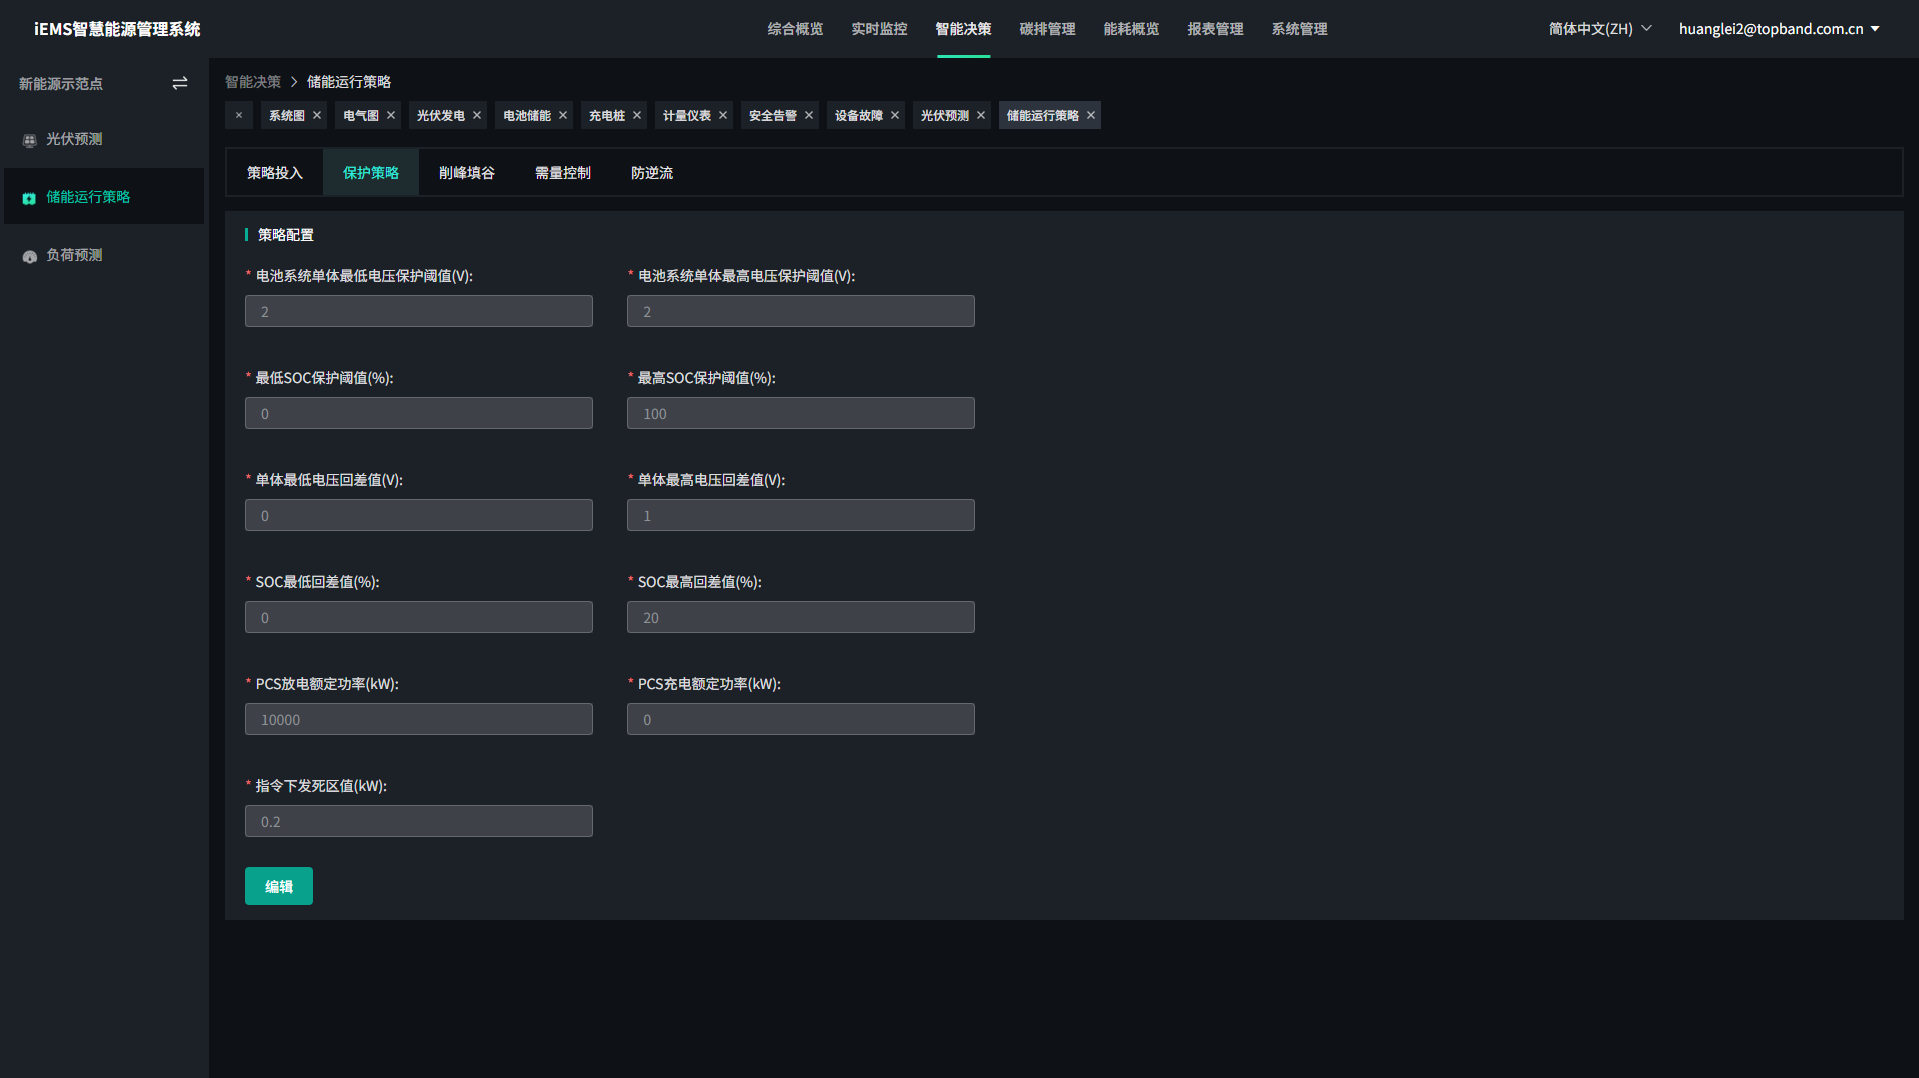
Task: Click the 最高SOC保护阈值 input field
Action: tap(800, 413)
